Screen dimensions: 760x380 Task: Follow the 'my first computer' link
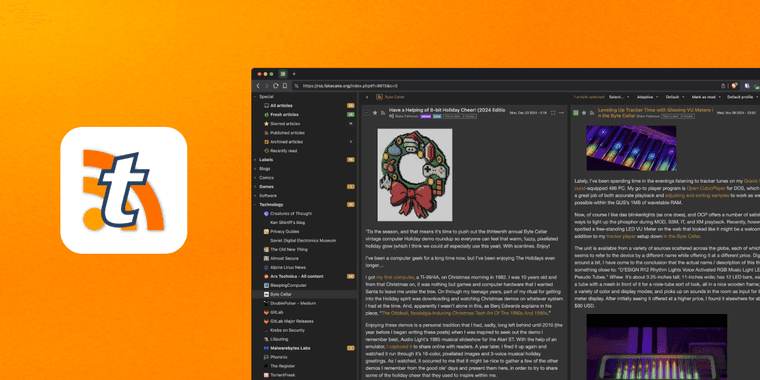(x=395, y=277)
